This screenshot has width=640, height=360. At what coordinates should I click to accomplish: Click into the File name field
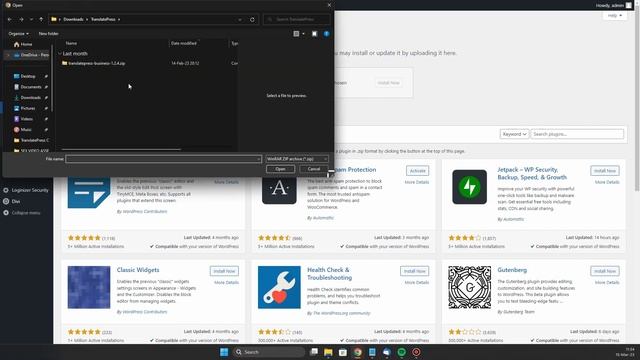[161, 159]
